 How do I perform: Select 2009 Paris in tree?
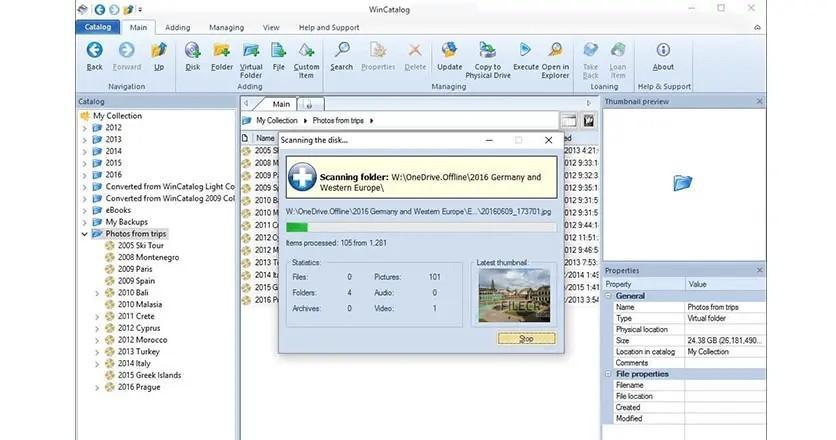pyautogui.click(x=134, y=269)
